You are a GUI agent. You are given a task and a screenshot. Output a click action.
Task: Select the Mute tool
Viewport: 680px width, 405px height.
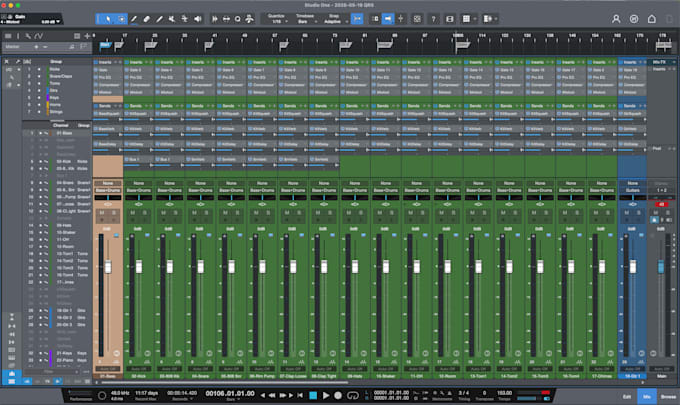pos(172,19)
